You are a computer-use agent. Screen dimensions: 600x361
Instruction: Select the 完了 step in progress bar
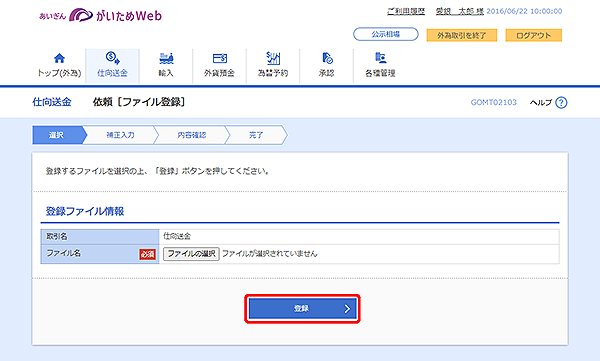[x=256, y=135]
